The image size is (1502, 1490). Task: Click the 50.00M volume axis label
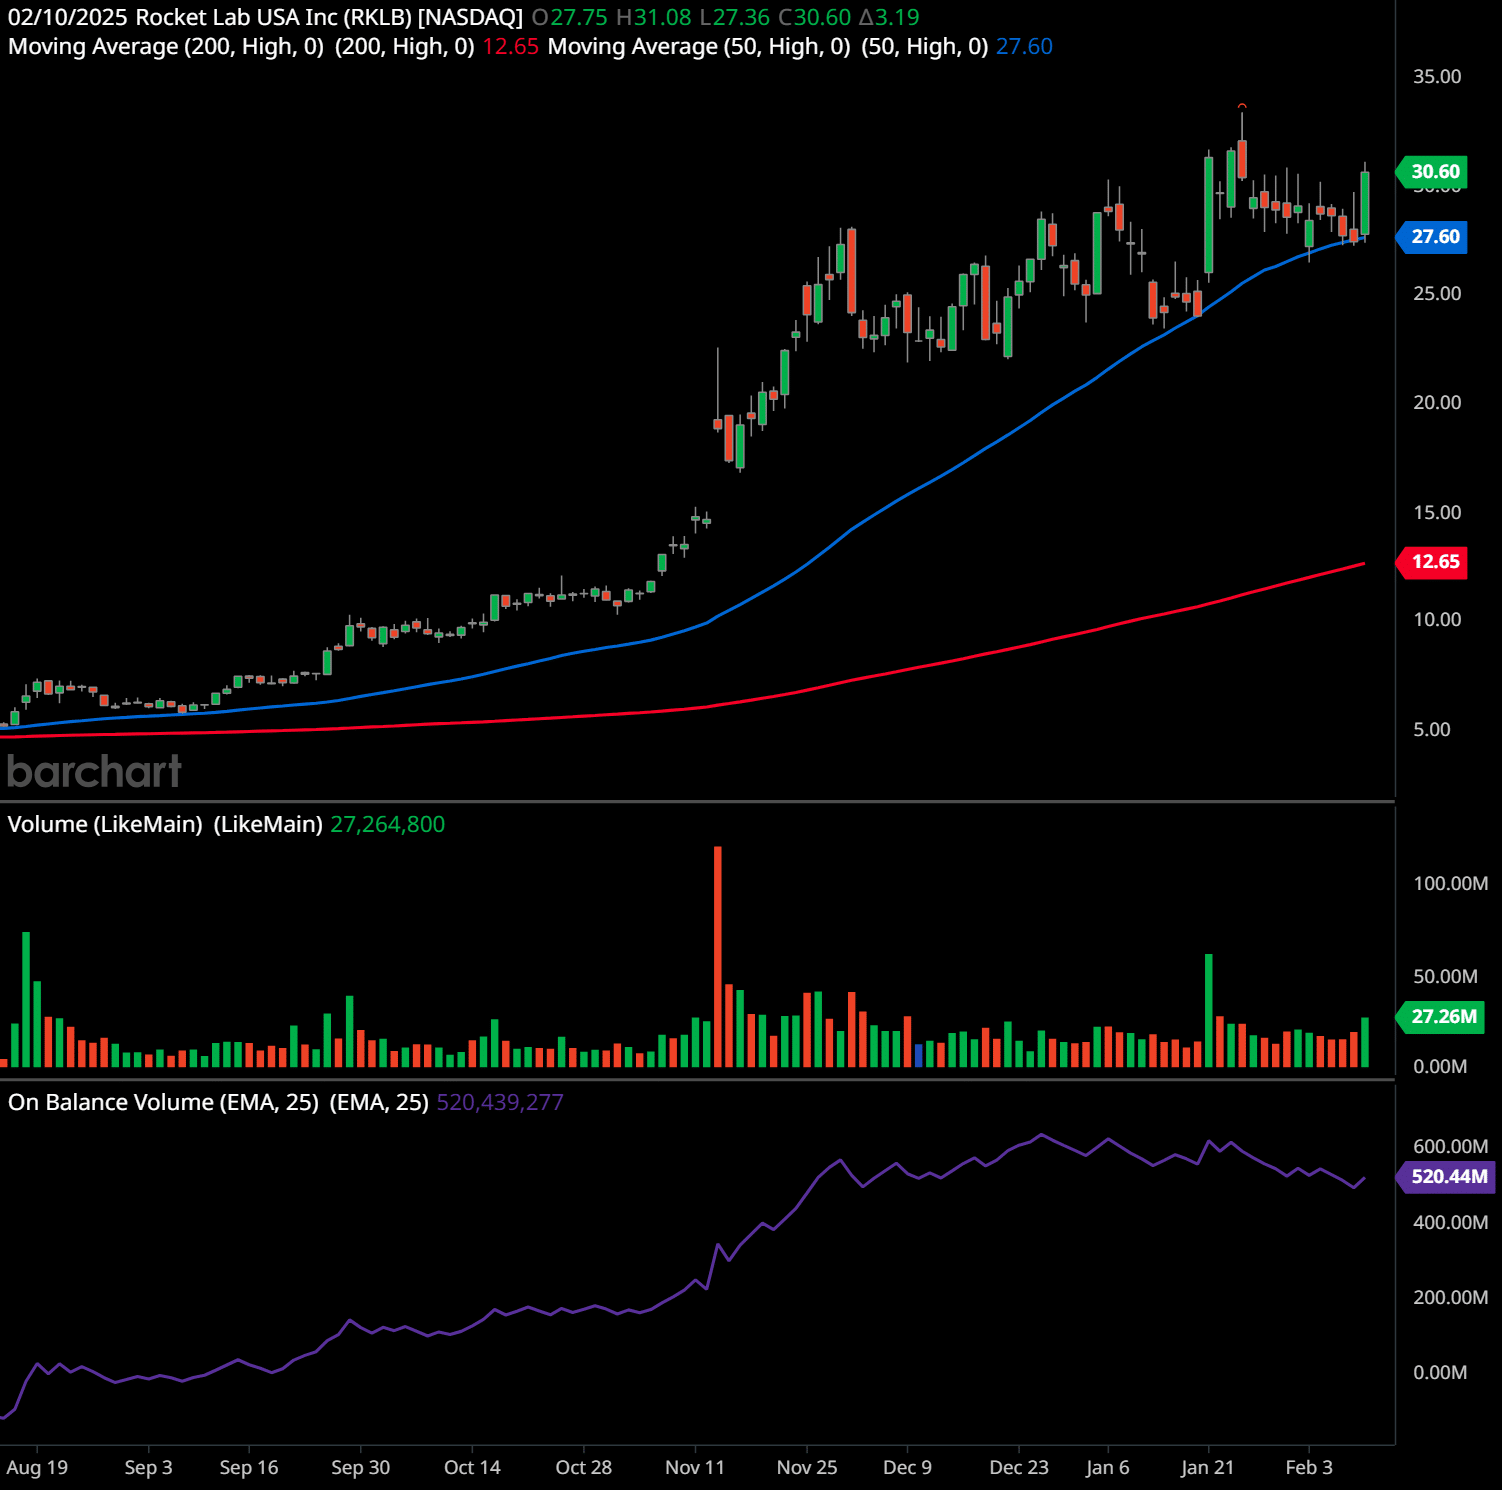coord(1445,976)
